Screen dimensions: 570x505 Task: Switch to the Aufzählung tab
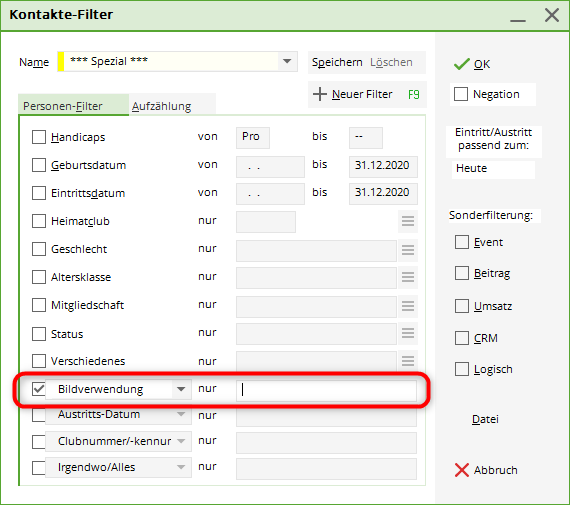coord(161,106)
